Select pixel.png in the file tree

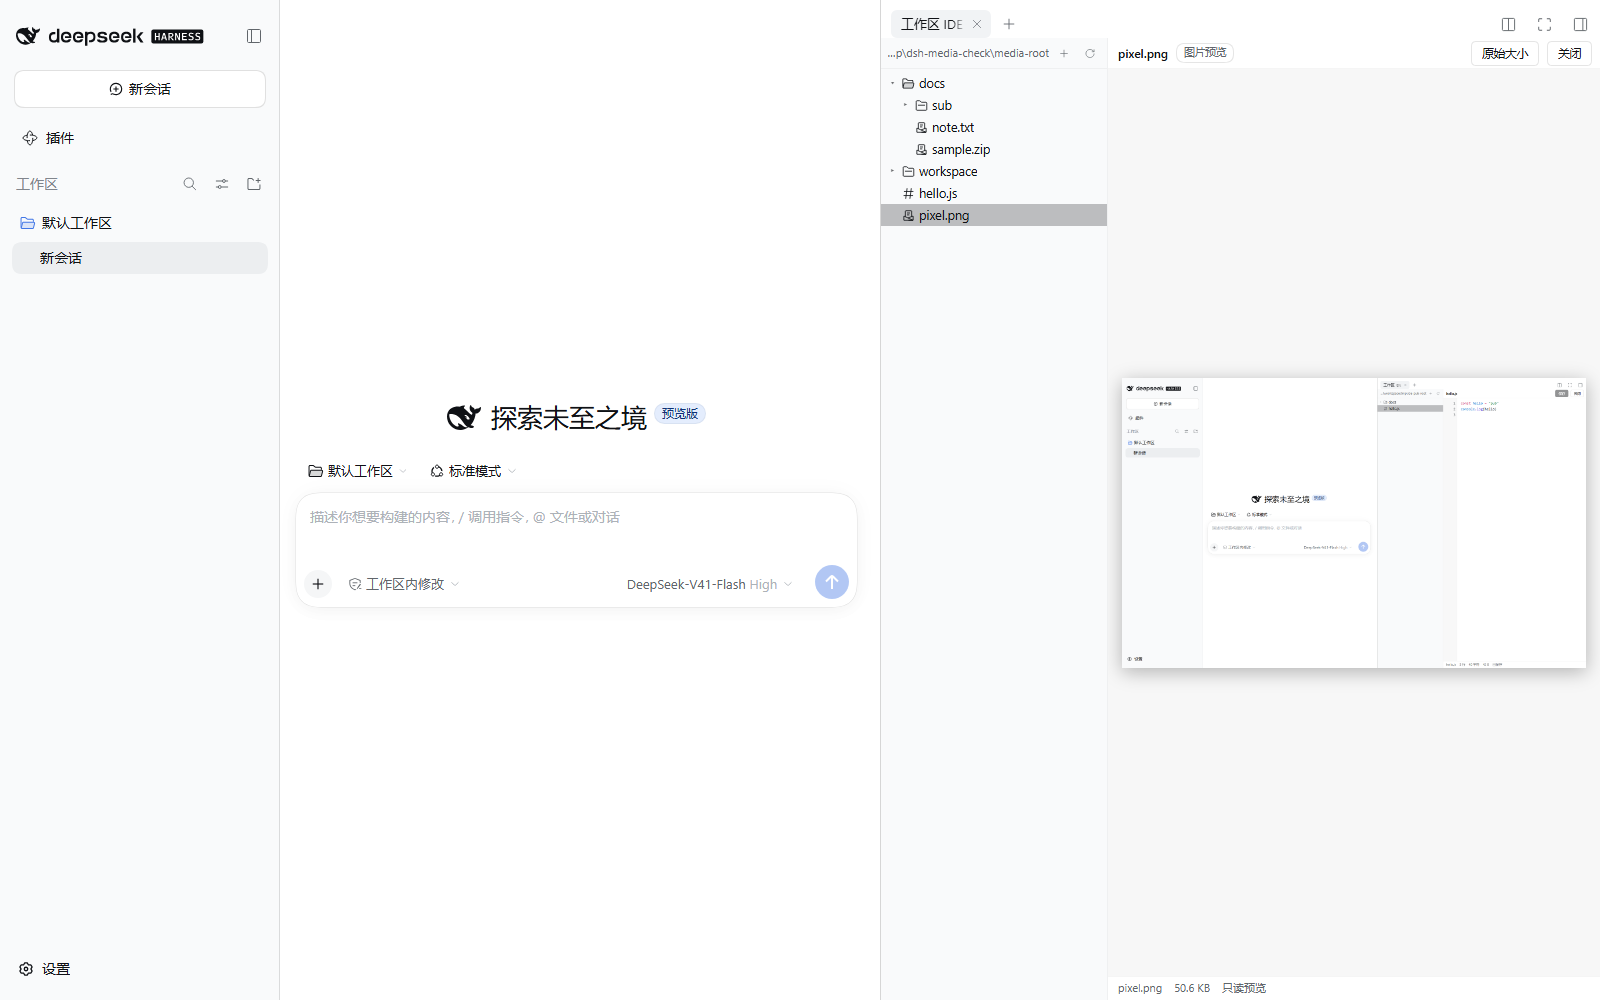(994, 215)
